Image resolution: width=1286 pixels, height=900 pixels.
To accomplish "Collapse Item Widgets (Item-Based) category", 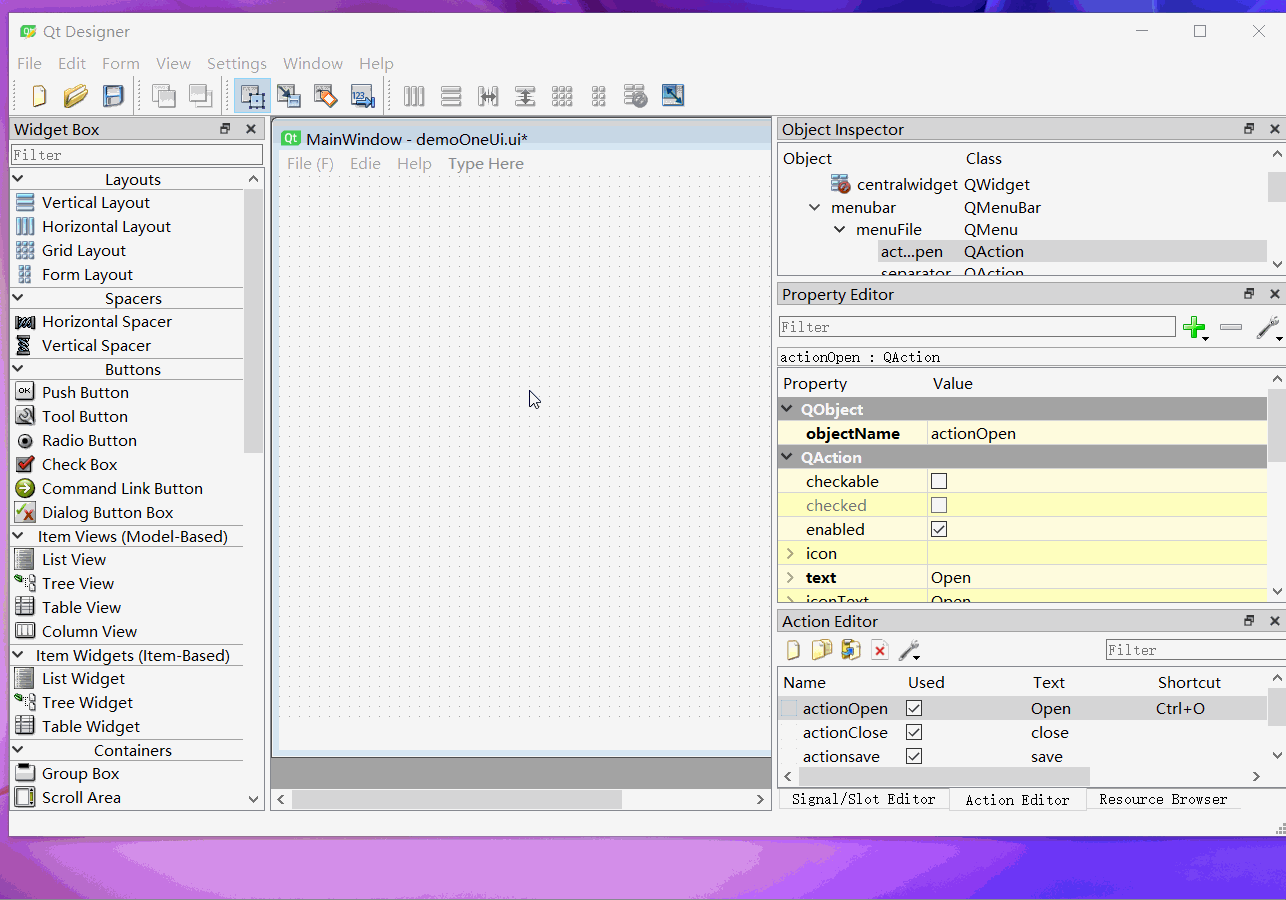I will point(18,655).
